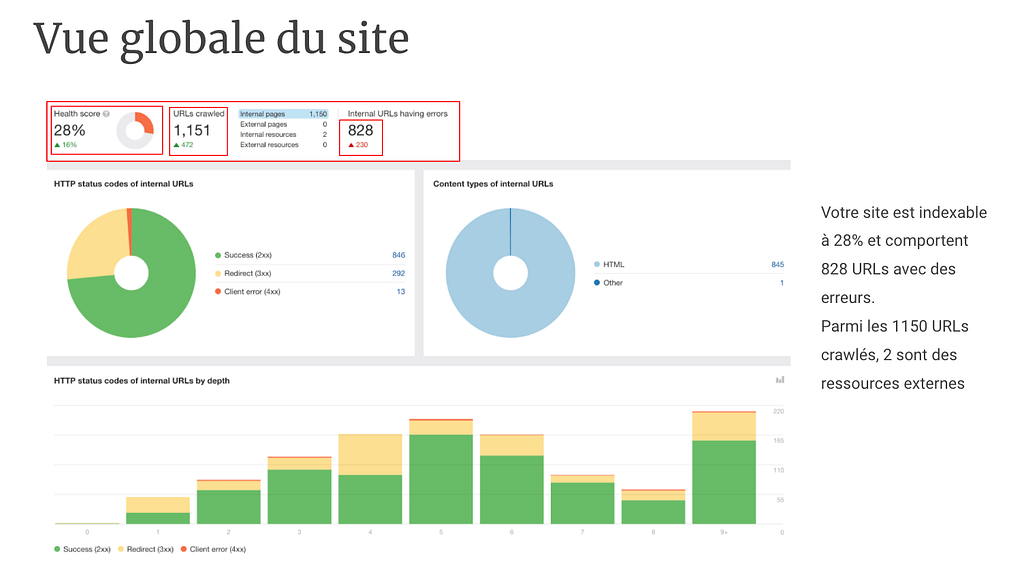Open the 846 Success (2xx) URLs count
The width and height of the screenshot is (1024, 572).
(x=398, y=255)
